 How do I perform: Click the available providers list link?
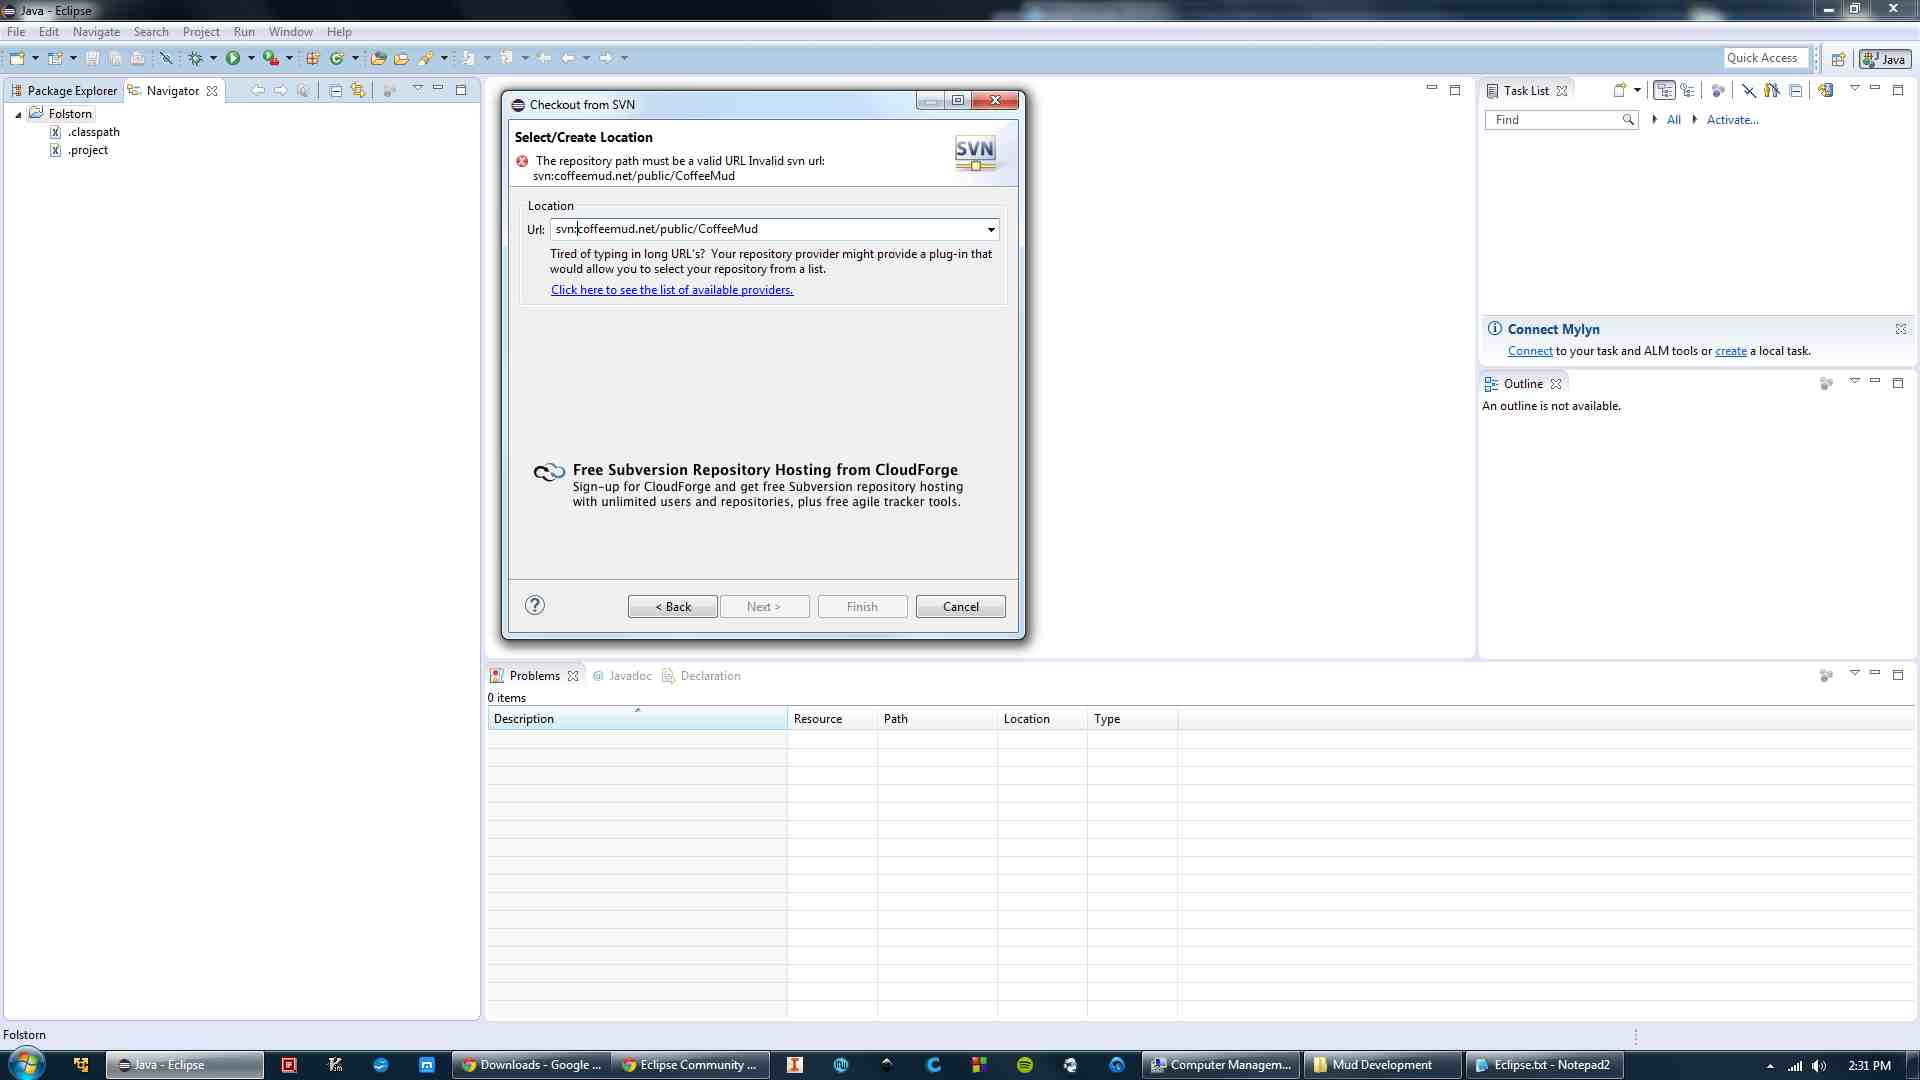(x=672, y=290)
